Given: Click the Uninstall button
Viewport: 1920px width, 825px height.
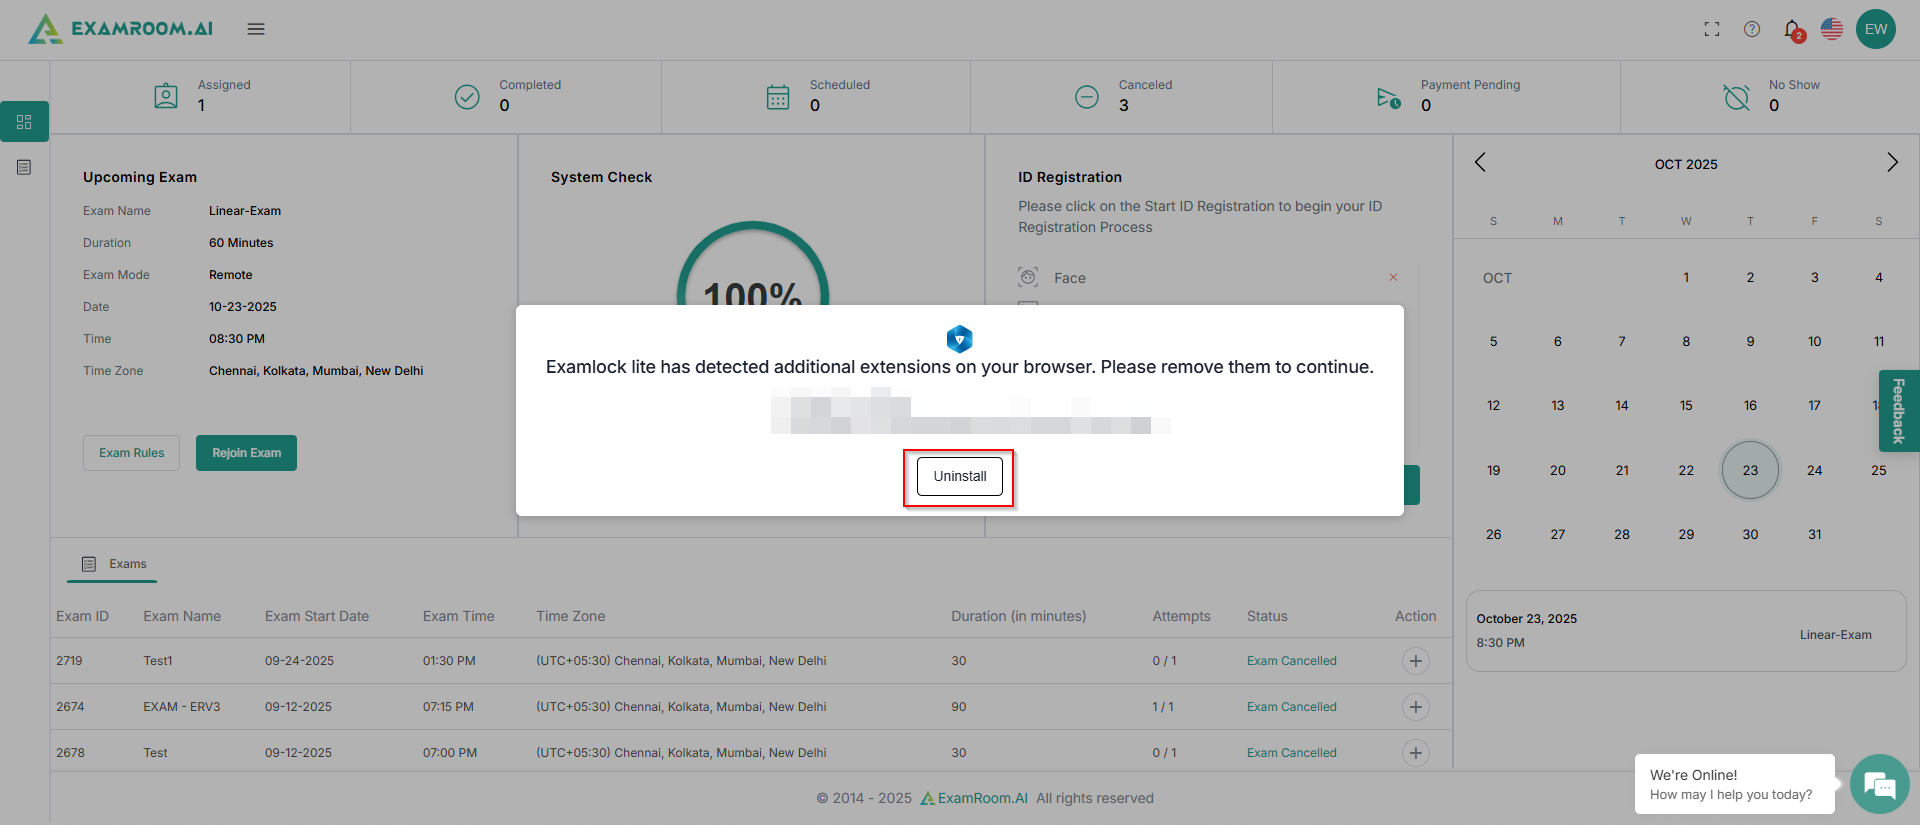Looking at the screenshot, I should pos(959,477).
